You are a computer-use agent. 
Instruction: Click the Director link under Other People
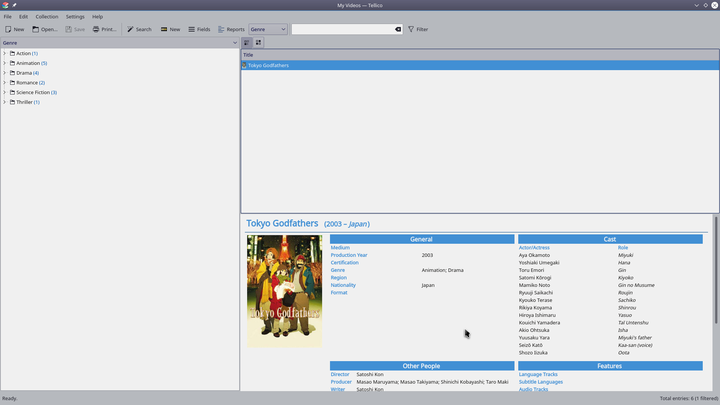coord(340,374)
